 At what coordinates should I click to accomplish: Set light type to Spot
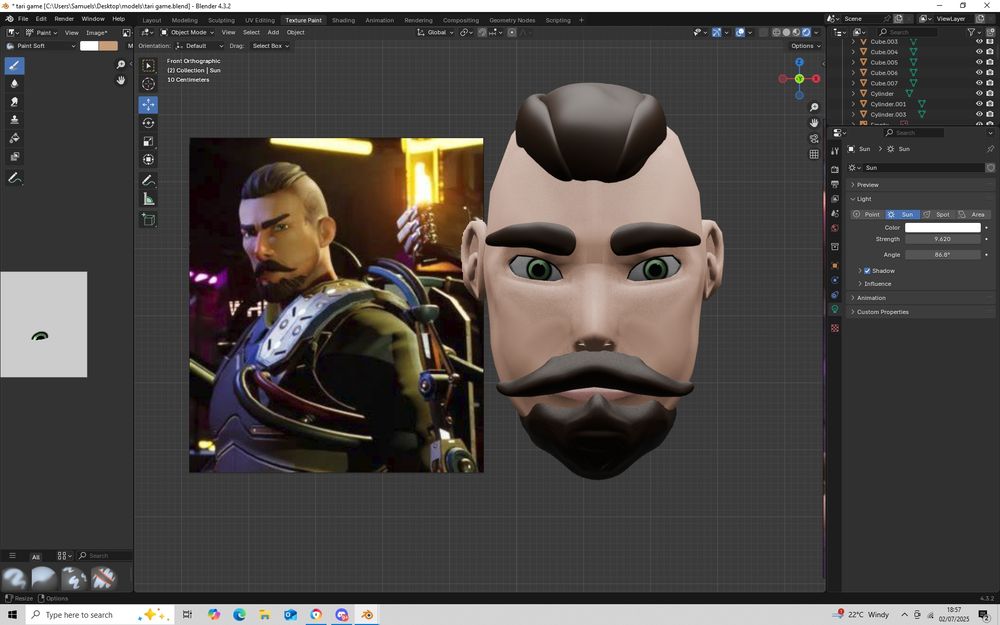pyautogui.click(x=937, y=214)
